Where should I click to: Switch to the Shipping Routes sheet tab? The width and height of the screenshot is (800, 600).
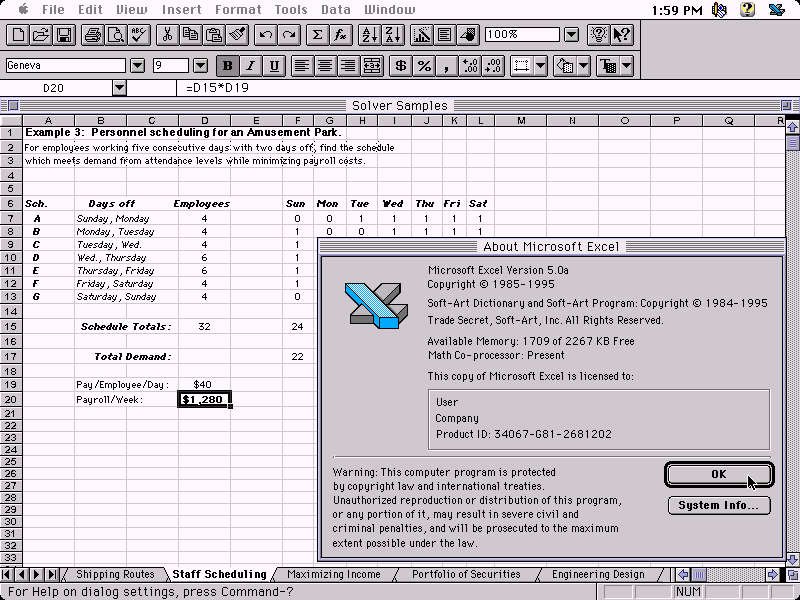pos(115,574)
